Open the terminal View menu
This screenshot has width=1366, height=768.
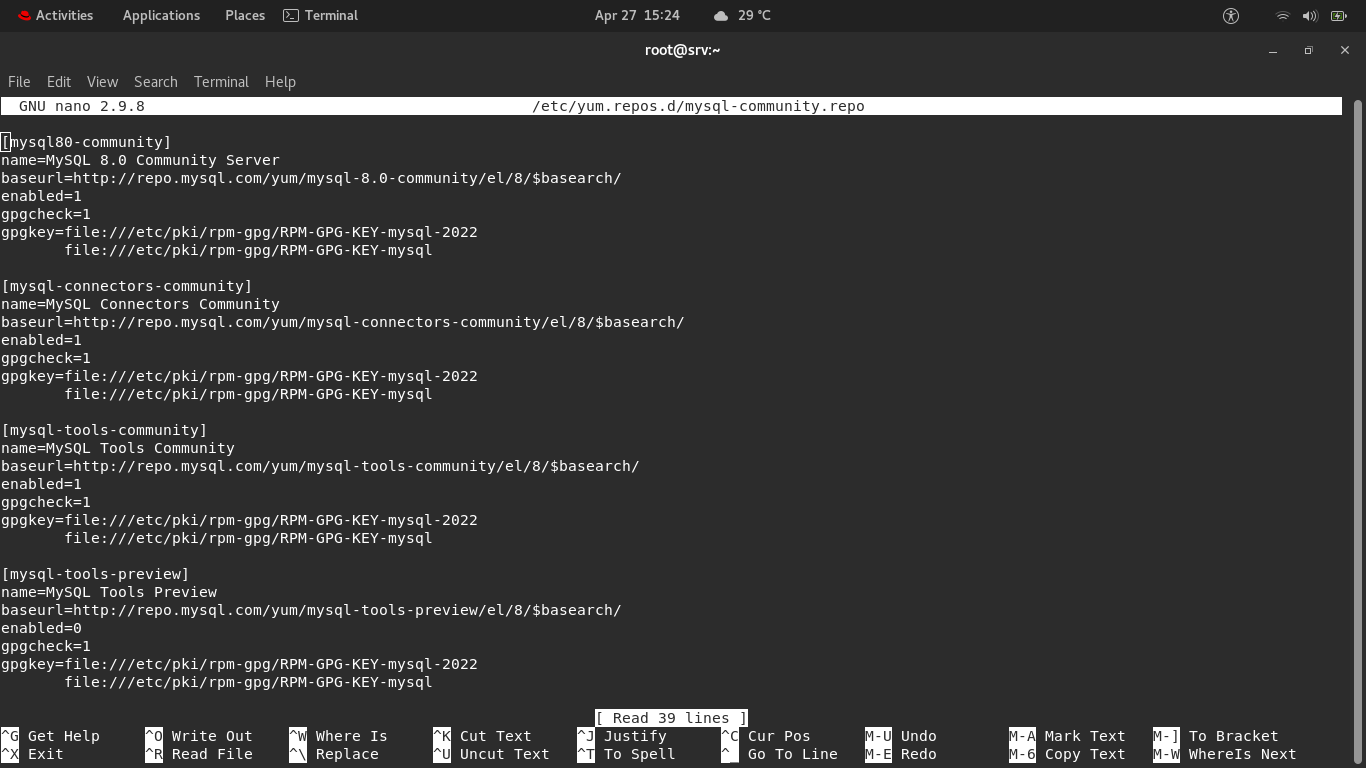click(x=102, y=82)
